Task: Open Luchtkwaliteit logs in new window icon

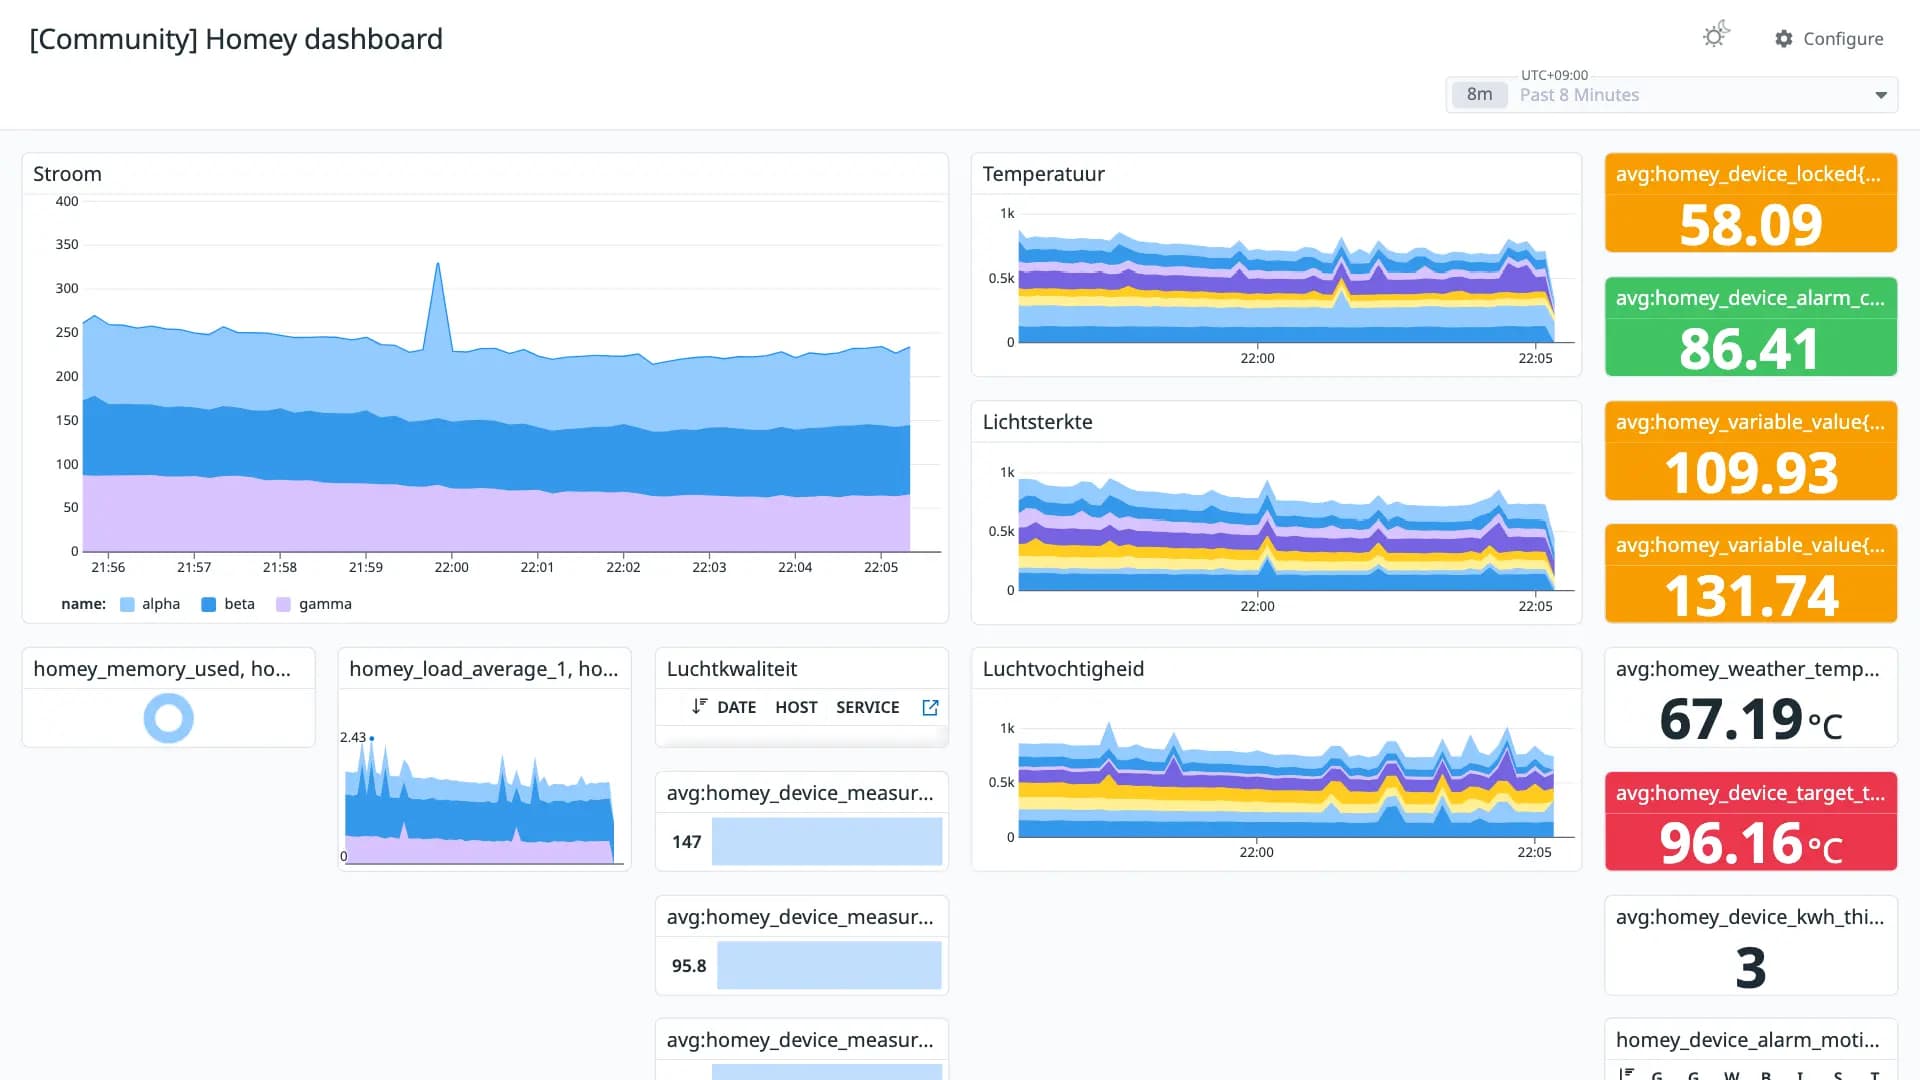Action: pyautogui.click(x=930, y=707)
